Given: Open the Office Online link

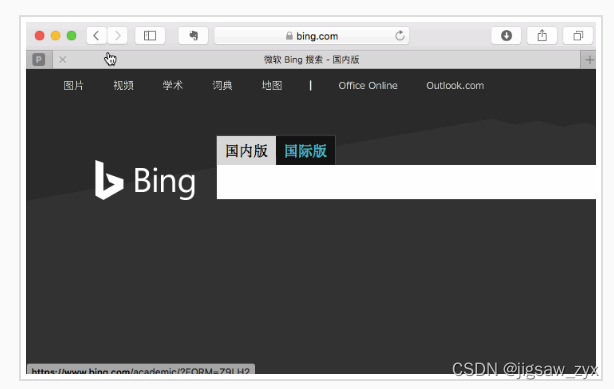Looking at the screenshot, I should point(368,85).
